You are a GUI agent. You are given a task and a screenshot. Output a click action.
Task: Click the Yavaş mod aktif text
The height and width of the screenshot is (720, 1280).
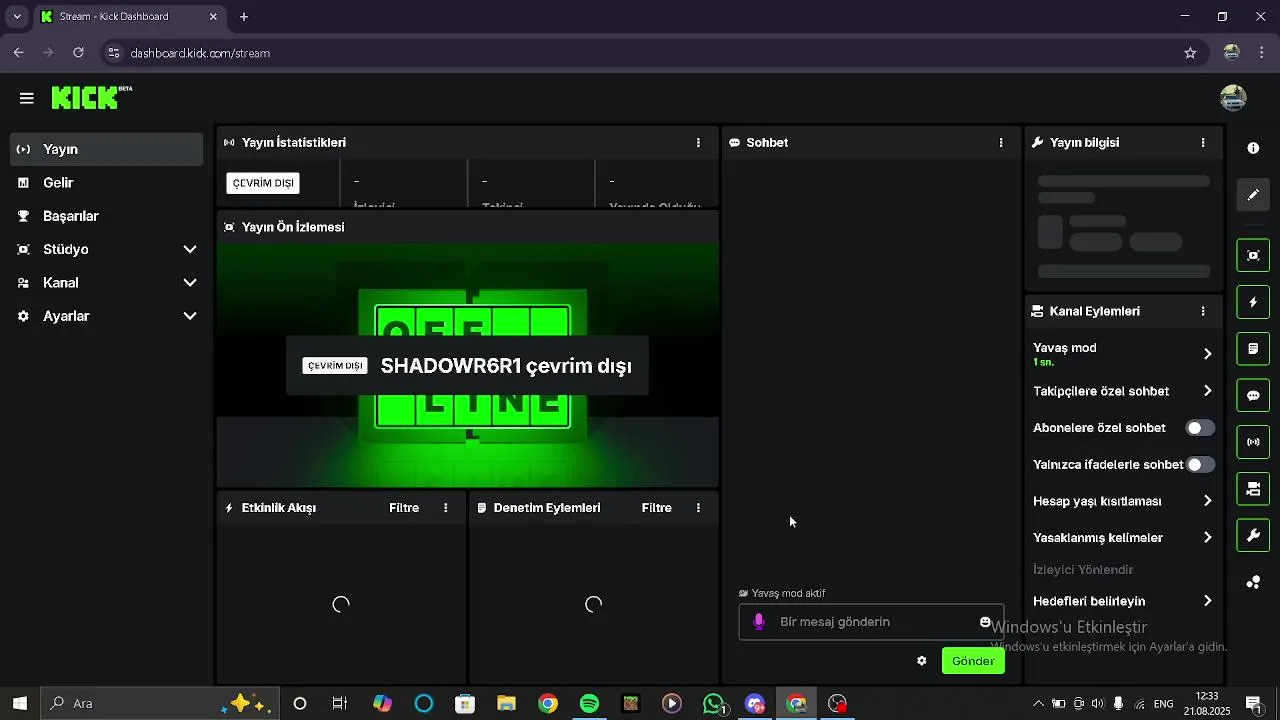pos(788,593)
